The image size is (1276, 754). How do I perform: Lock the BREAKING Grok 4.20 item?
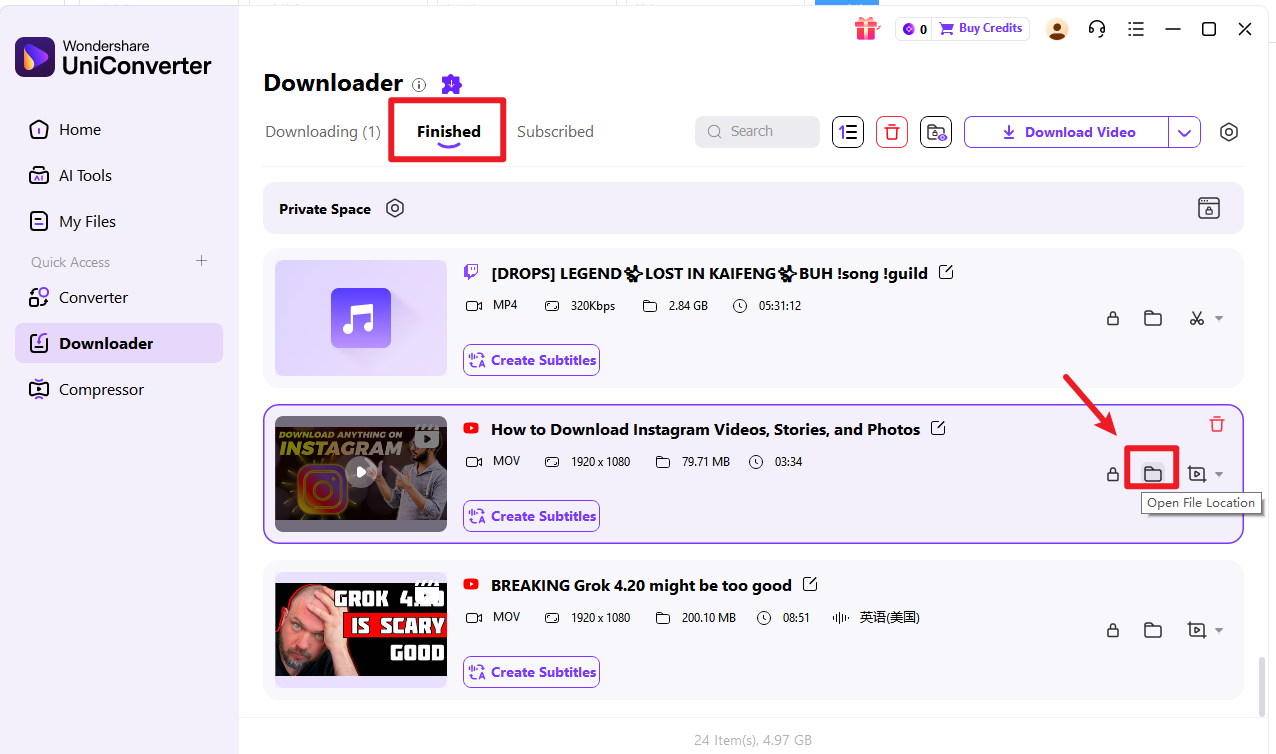[x=1112, y=631]
